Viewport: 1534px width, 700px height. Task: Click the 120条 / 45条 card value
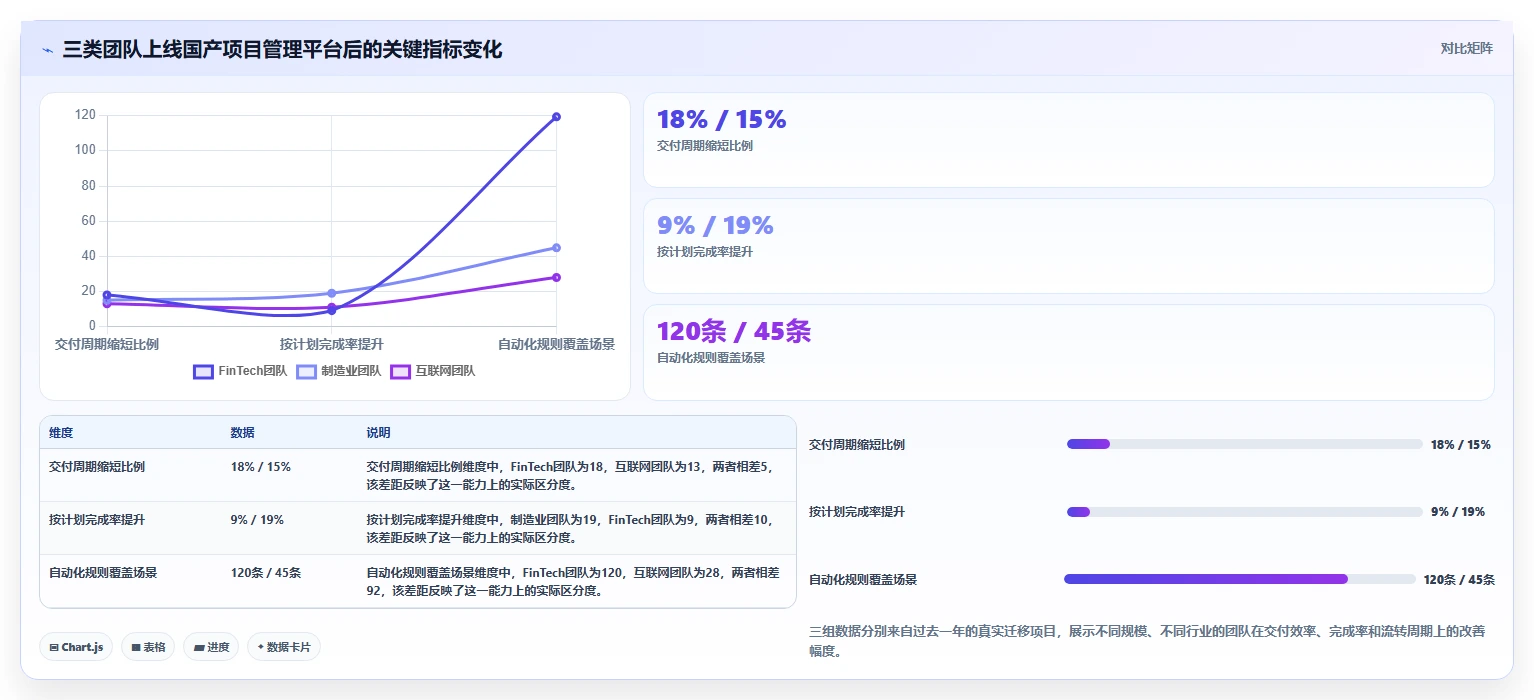[734, 331]
